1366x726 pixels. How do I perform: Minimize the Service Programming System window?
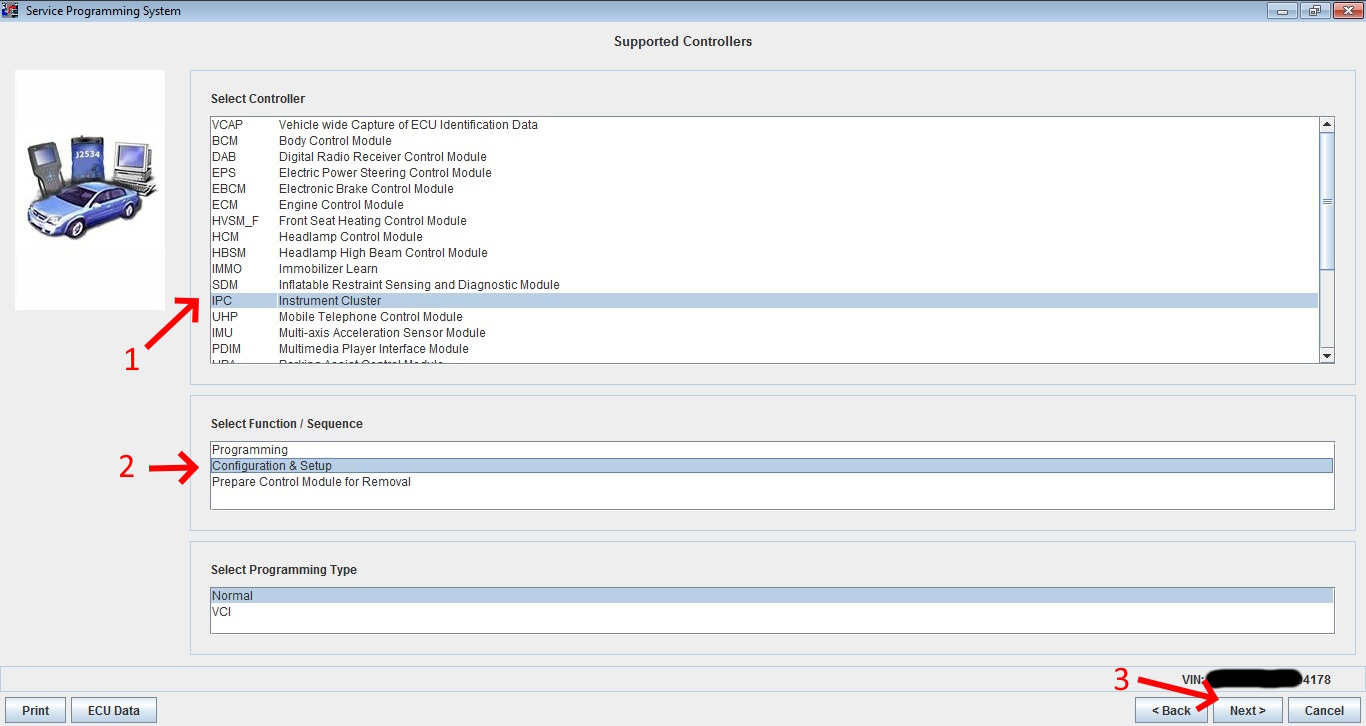tap(1282, 10)
